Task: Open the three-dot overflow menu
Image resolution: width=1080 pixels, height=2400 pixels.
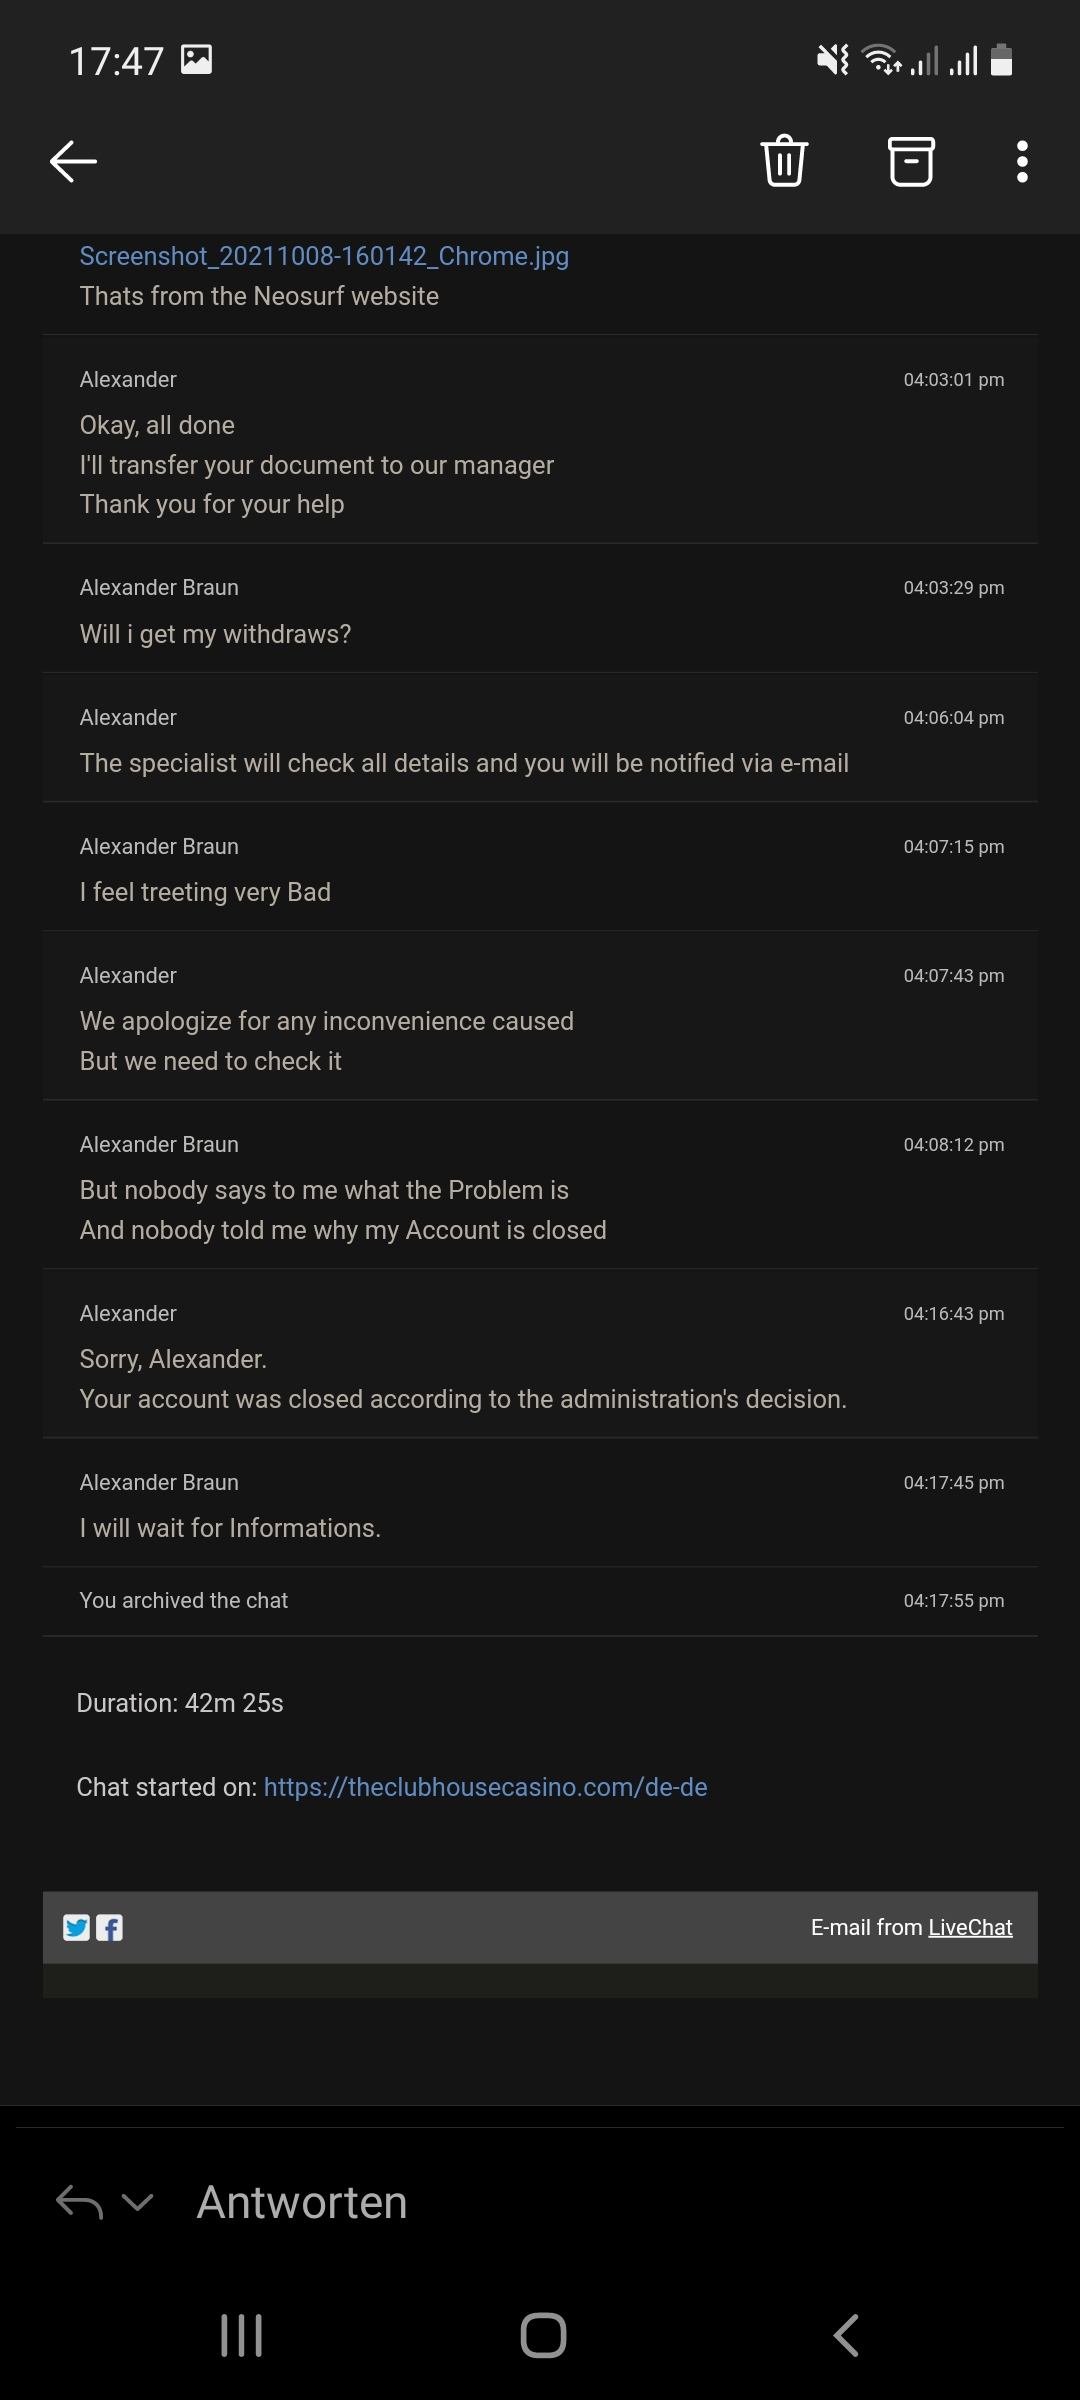Action: click(1022, 161)
